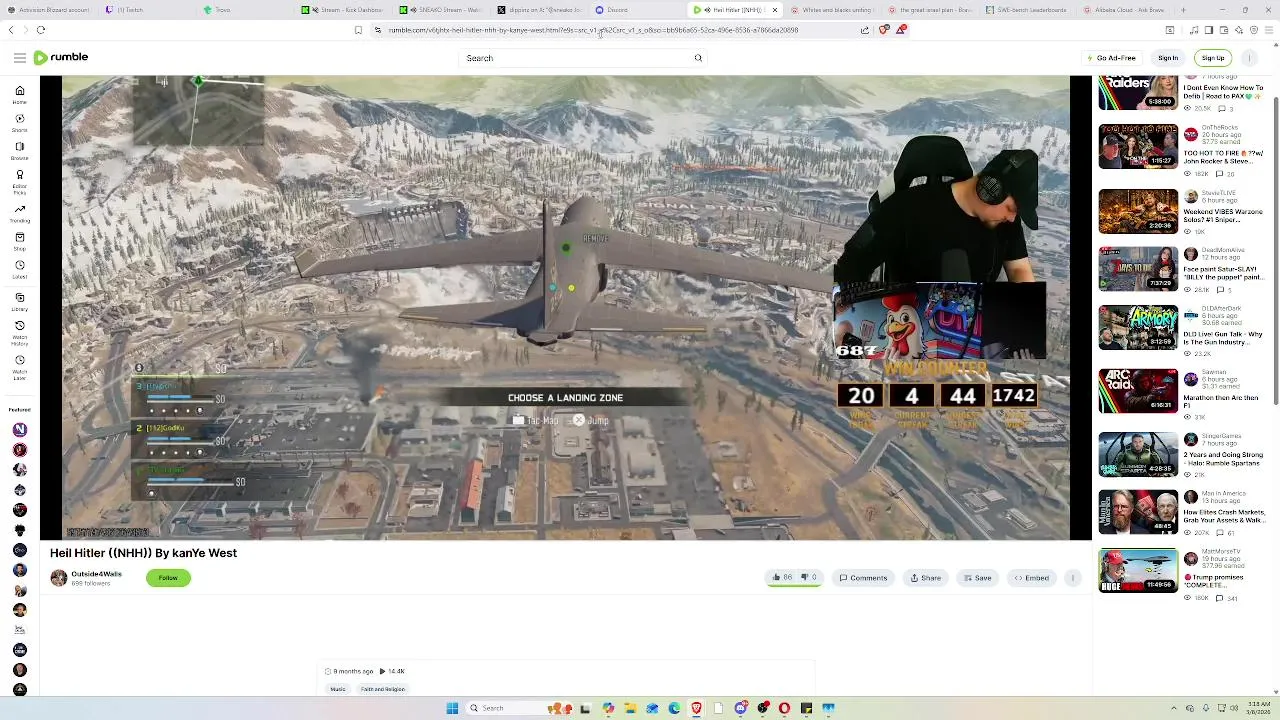Dislike the video with thumbs down
Screen dimensions: 1280x720
coord(809,578)
